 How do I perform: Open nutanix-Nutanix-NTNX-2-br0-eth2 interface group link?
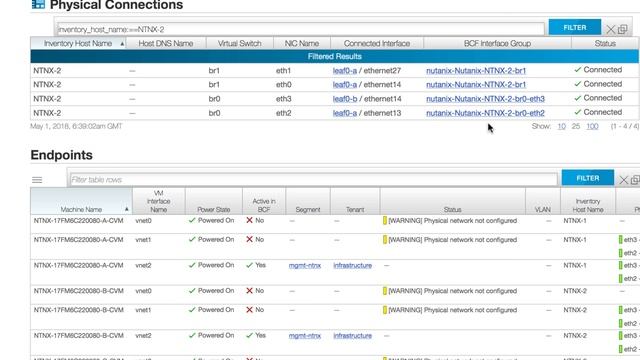(x=485, y=113)
